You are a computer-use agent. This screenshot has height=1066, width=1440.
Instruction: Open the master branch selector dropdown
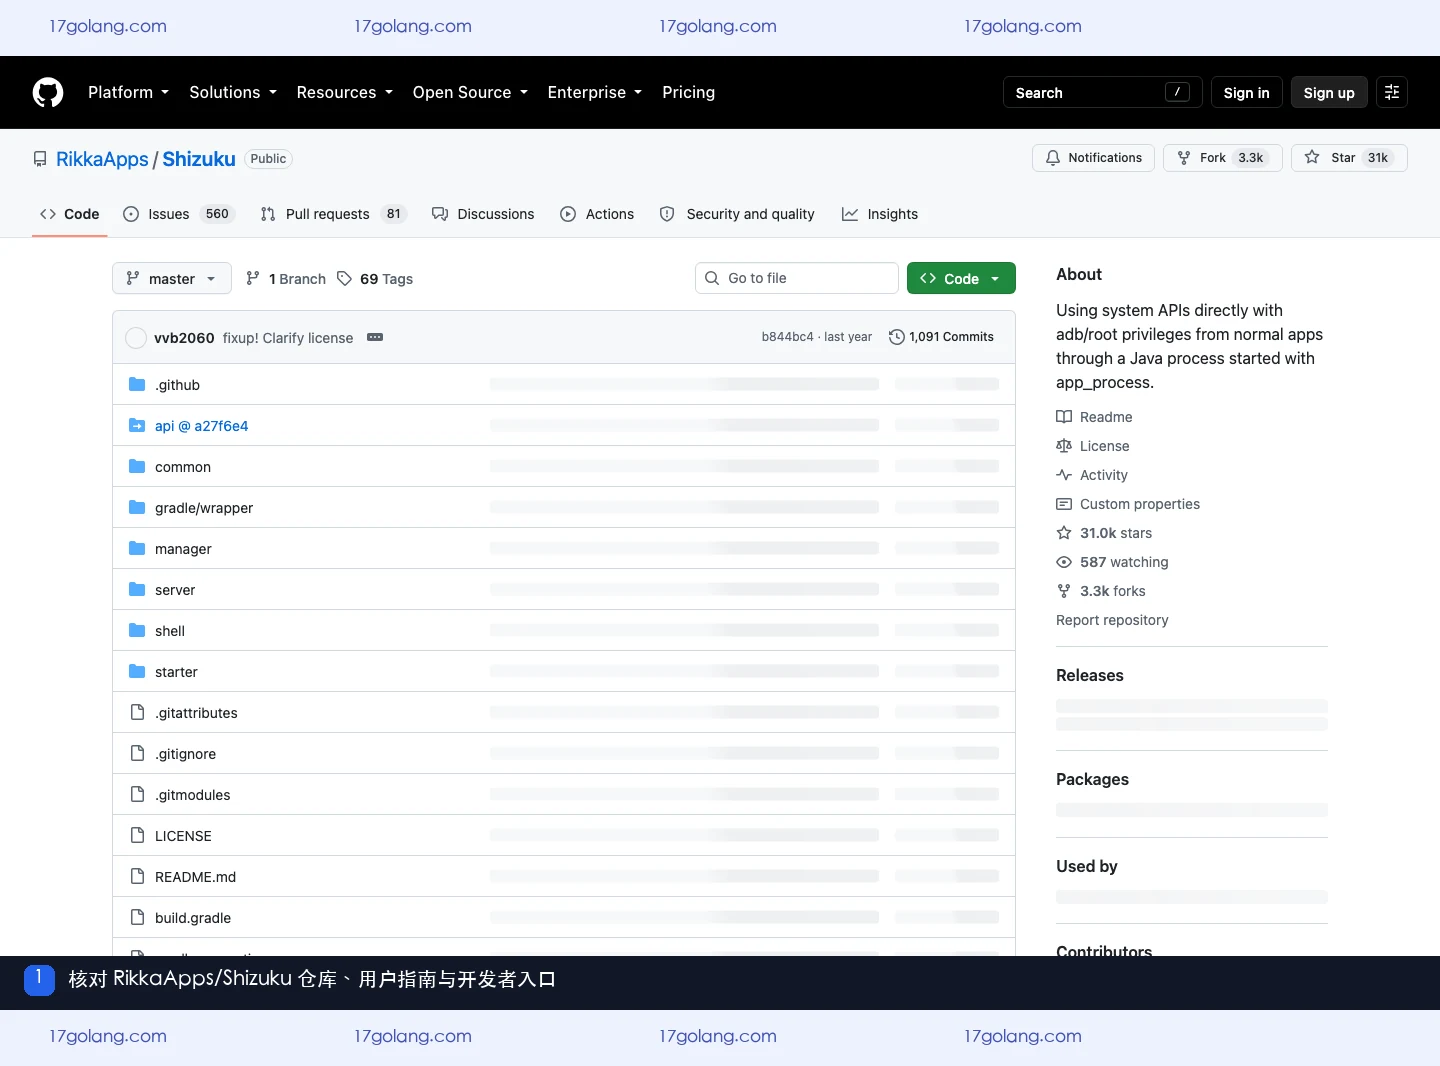point(172,279)
